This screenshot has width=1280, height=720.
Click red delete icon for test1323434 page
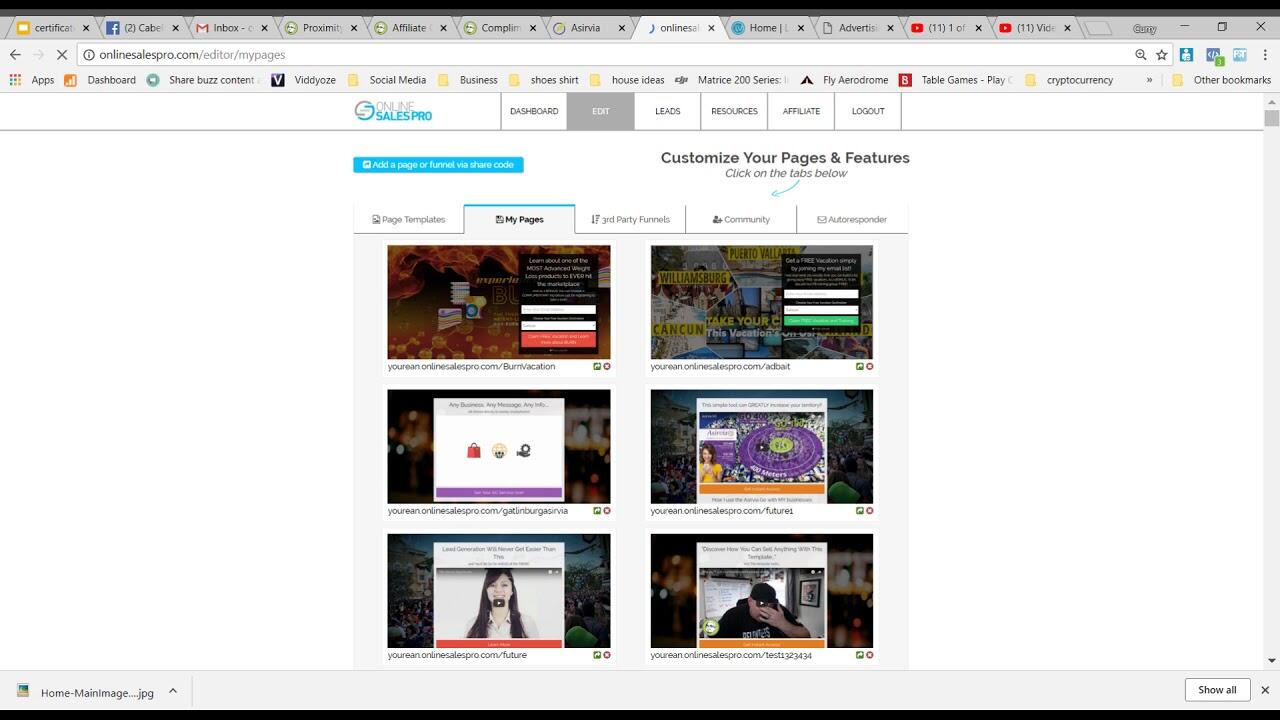click(x=869, y=656)
